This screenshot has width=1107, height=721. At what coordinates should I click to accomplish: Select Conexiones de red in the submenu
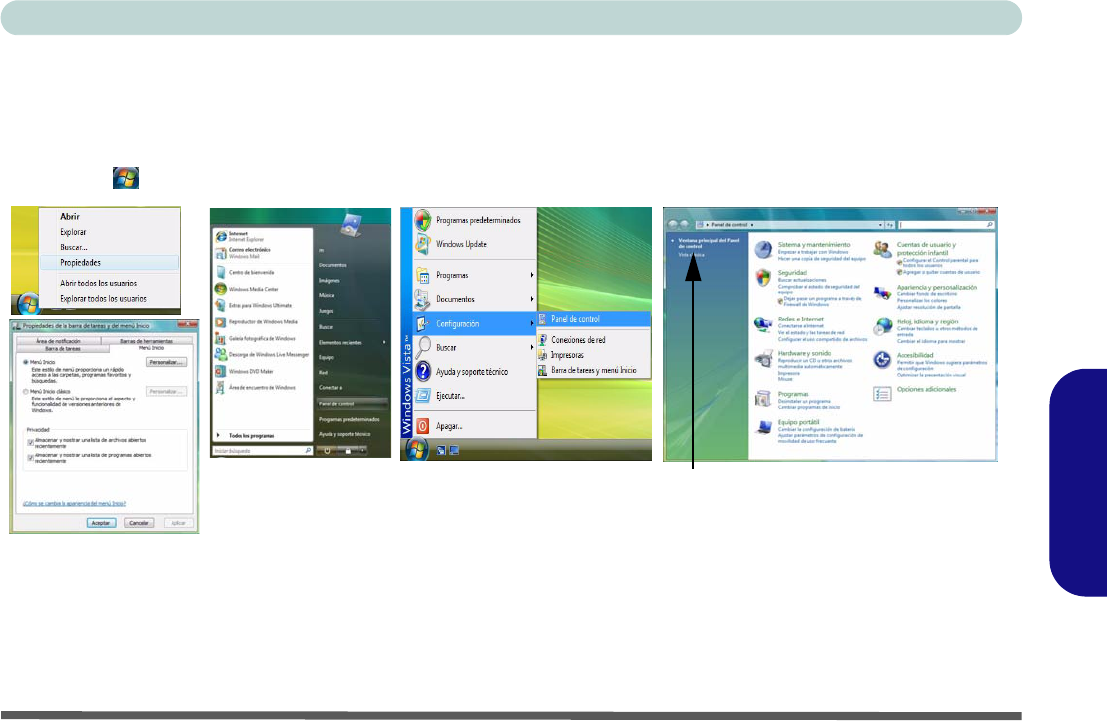coord(594,340)
